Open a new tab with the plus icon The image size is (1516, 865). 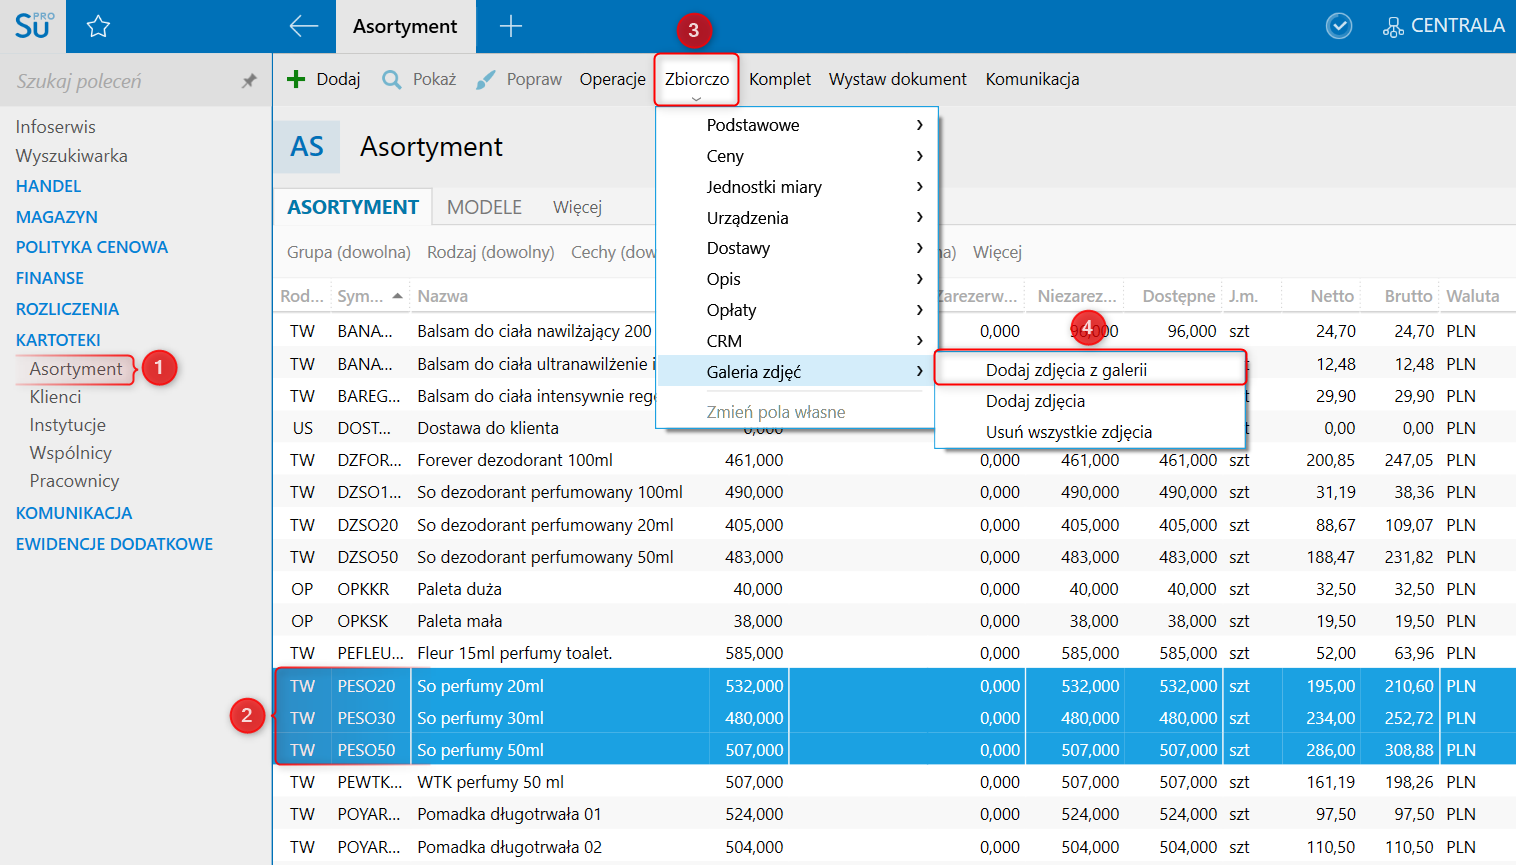tap(510, 26)
